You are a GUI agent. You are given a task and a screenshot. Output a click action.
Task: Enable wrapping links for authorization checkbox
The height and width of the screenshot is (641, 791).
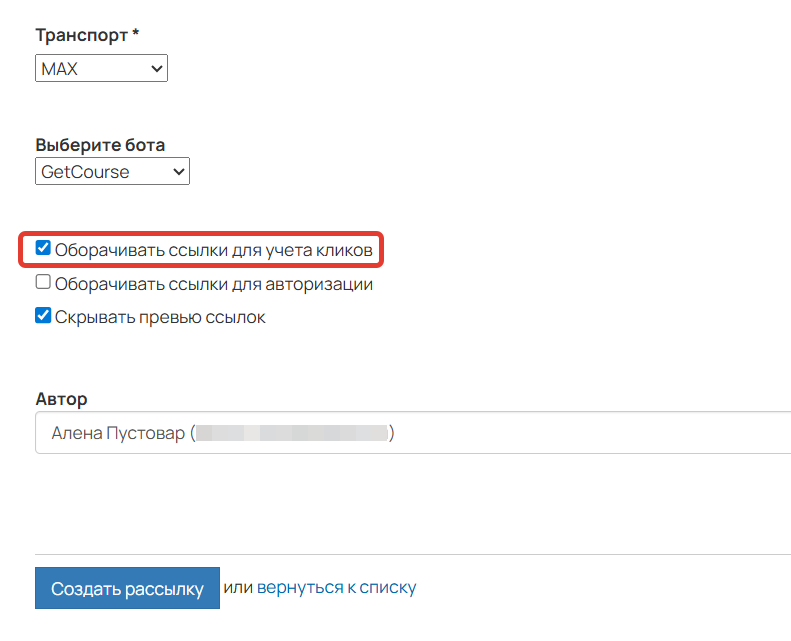click(x=43, y=283)
